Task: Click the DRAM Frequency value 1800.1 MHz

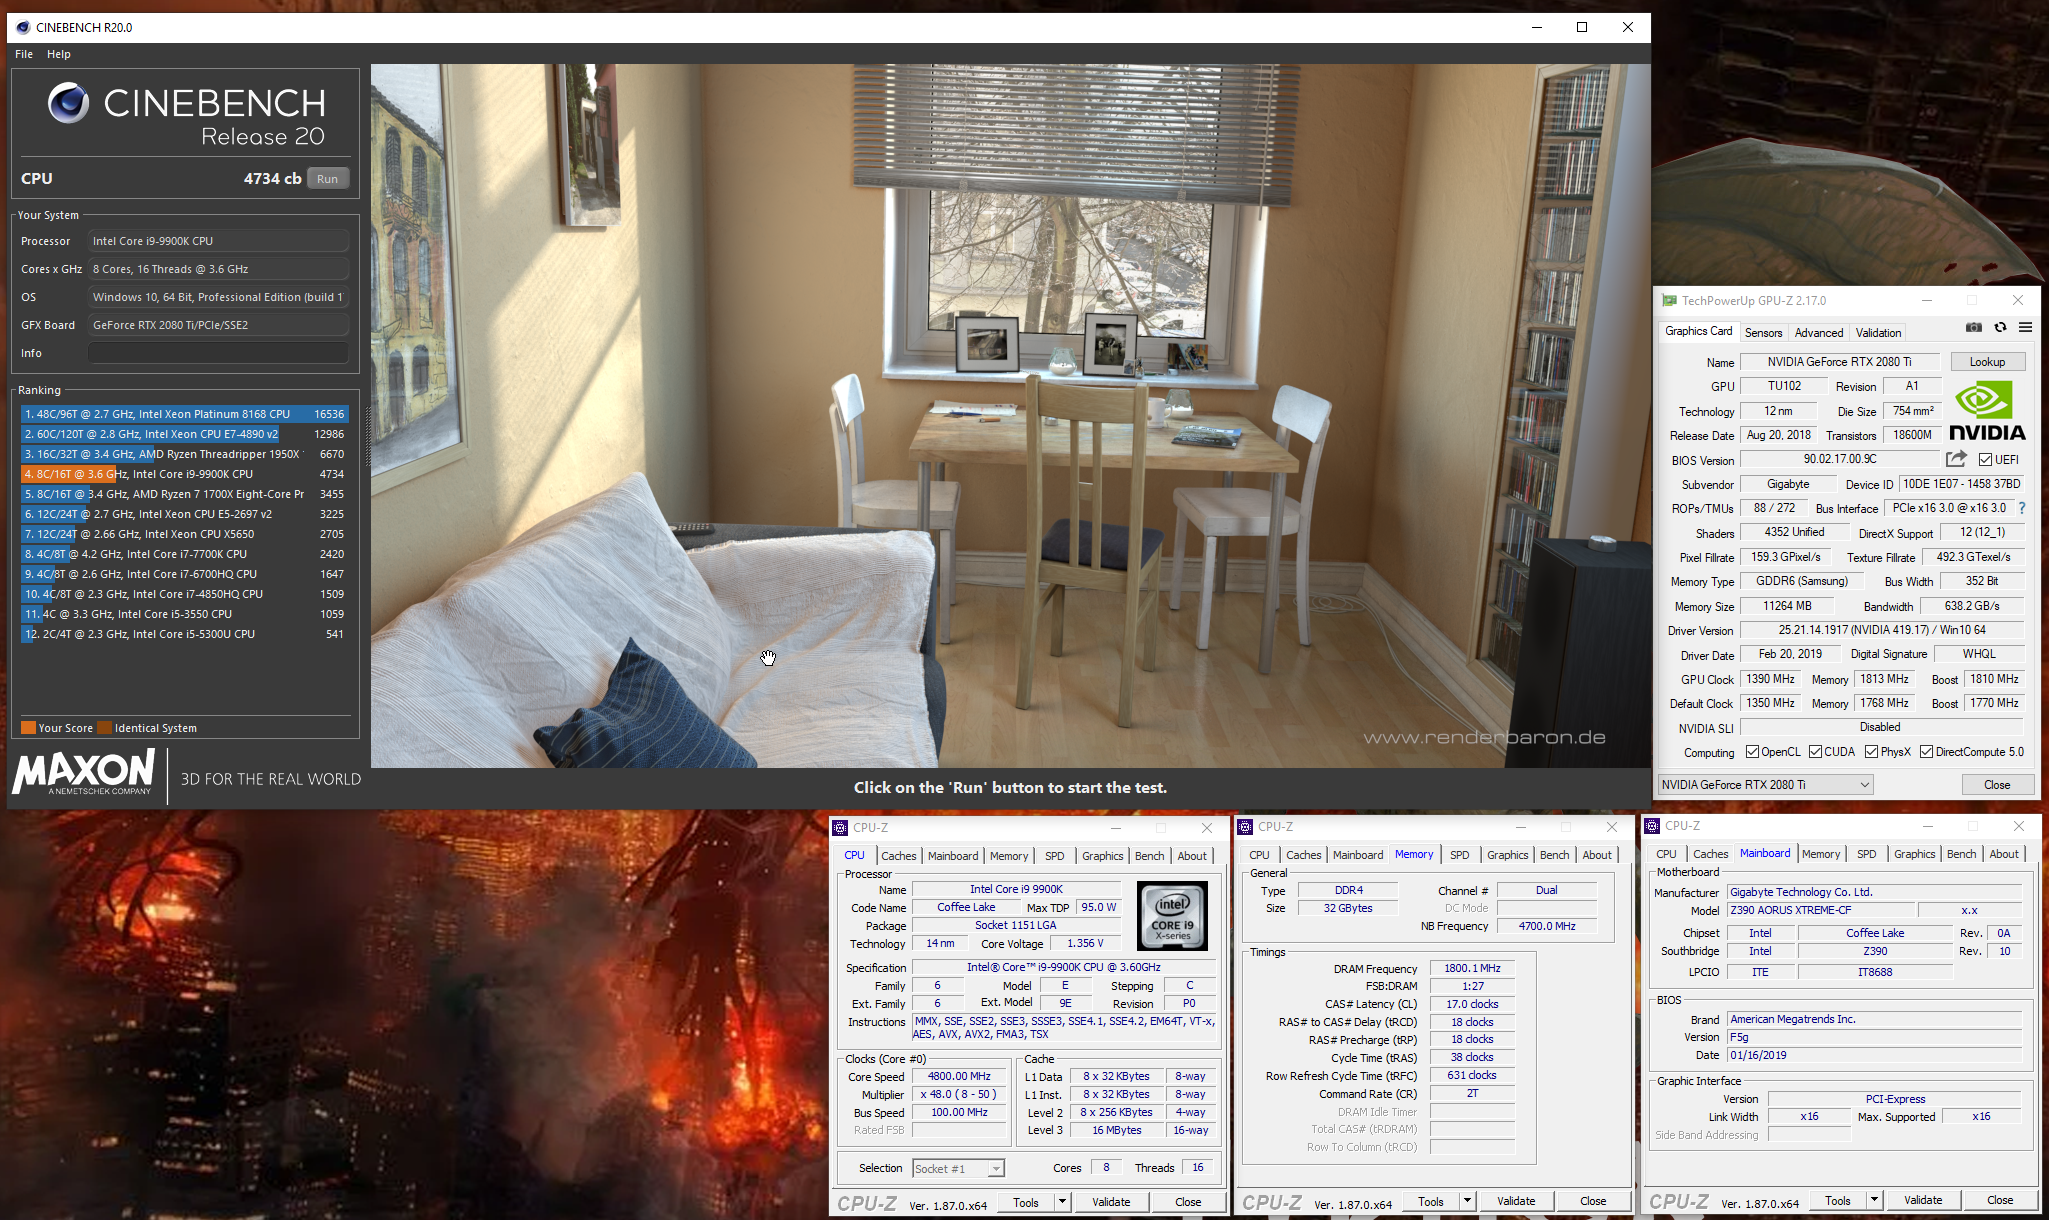Action: point(1472,968)
